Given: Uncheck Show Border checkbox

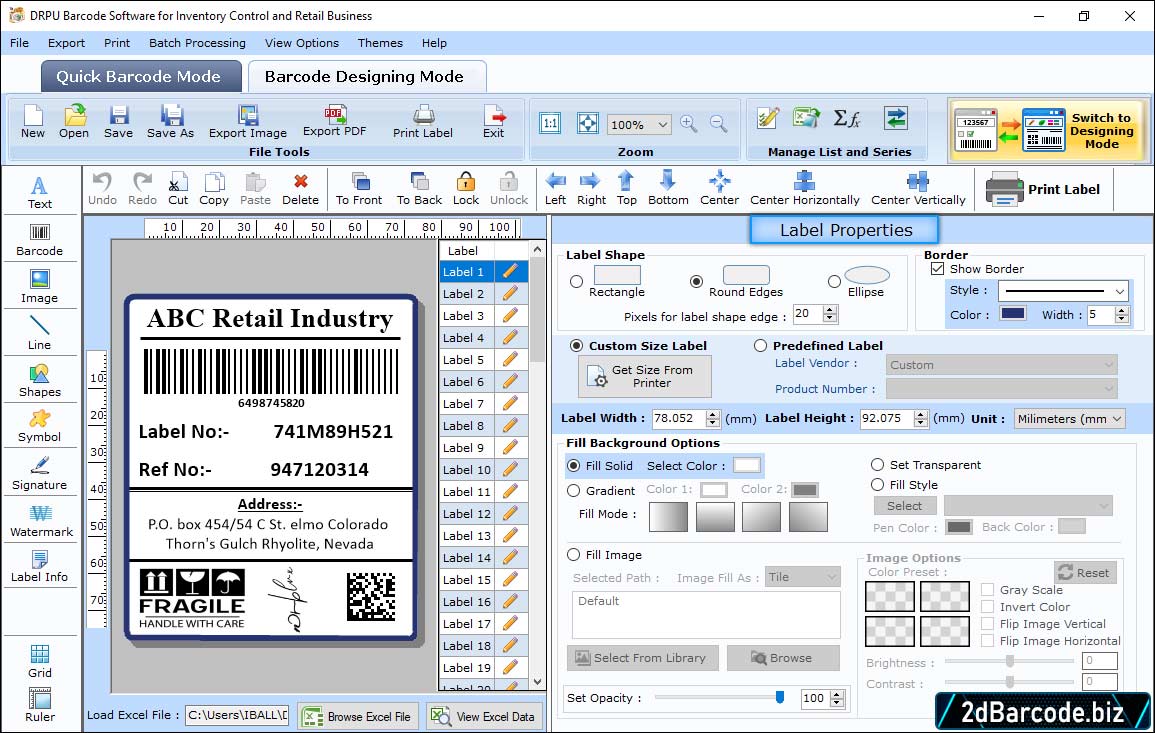Looking at the screenshot, I should click(937, 269).
